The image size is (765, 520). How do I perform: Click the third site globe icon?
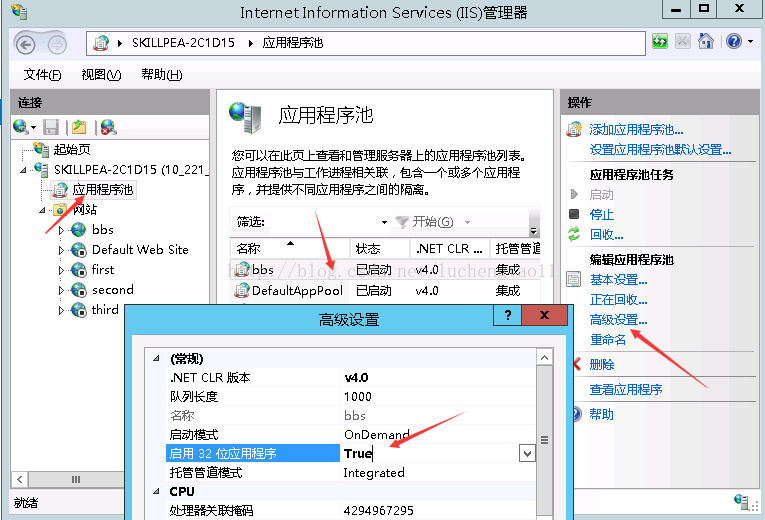[79, 310]
